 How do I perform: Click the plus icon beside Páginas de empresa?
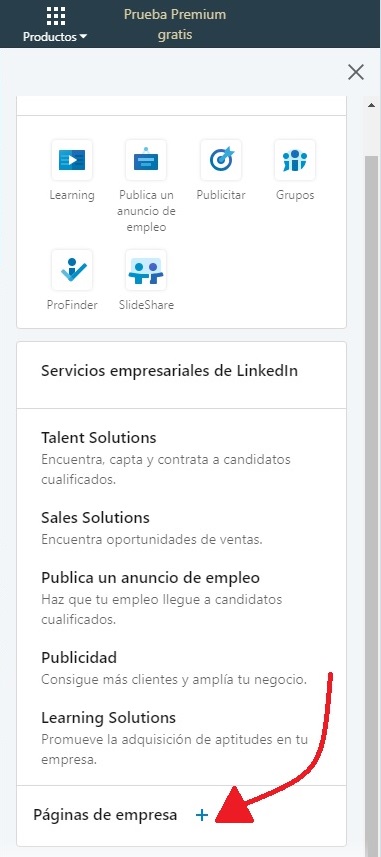[x=202, y=815]
